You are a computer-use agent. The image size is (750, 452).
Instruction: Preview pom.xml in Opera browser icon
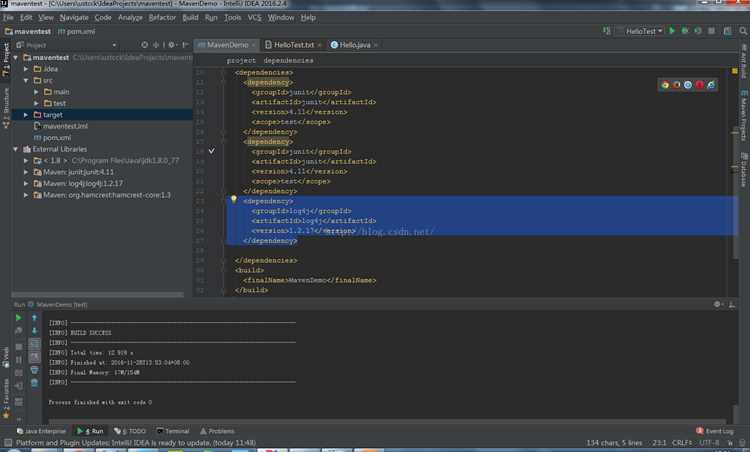(x=699, y=85)
